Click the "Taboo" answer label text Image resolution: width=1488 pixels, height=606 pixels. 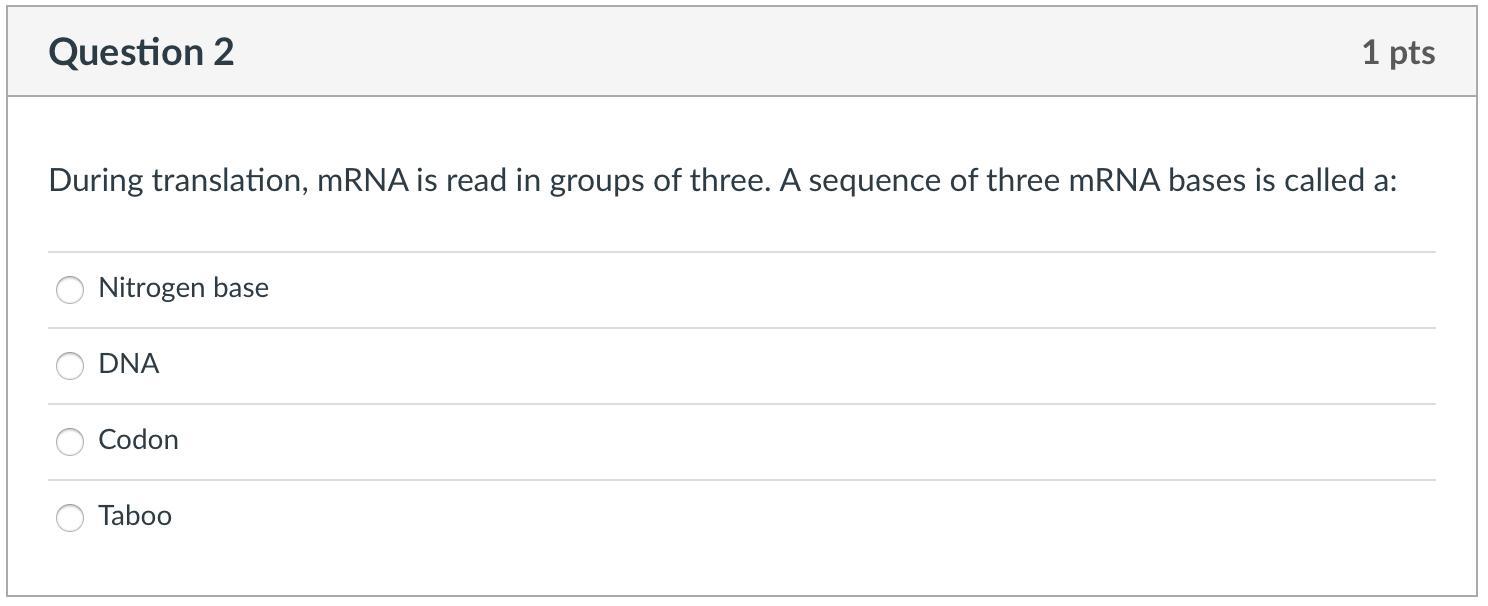135,516
